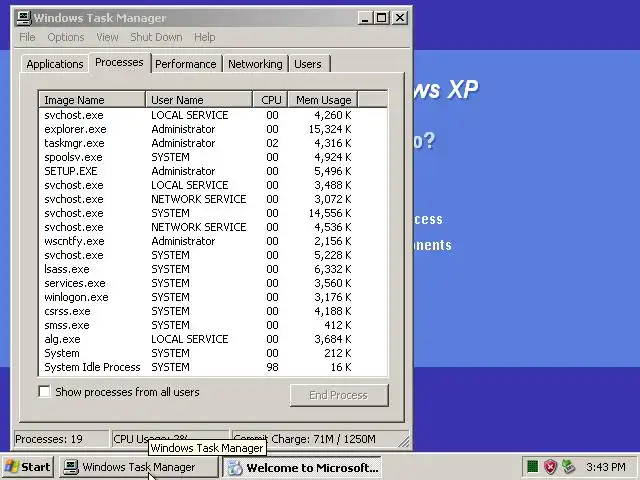640x480 pixels.
Task: Switch to the Performance tab
Action: (x=186, y=64)
